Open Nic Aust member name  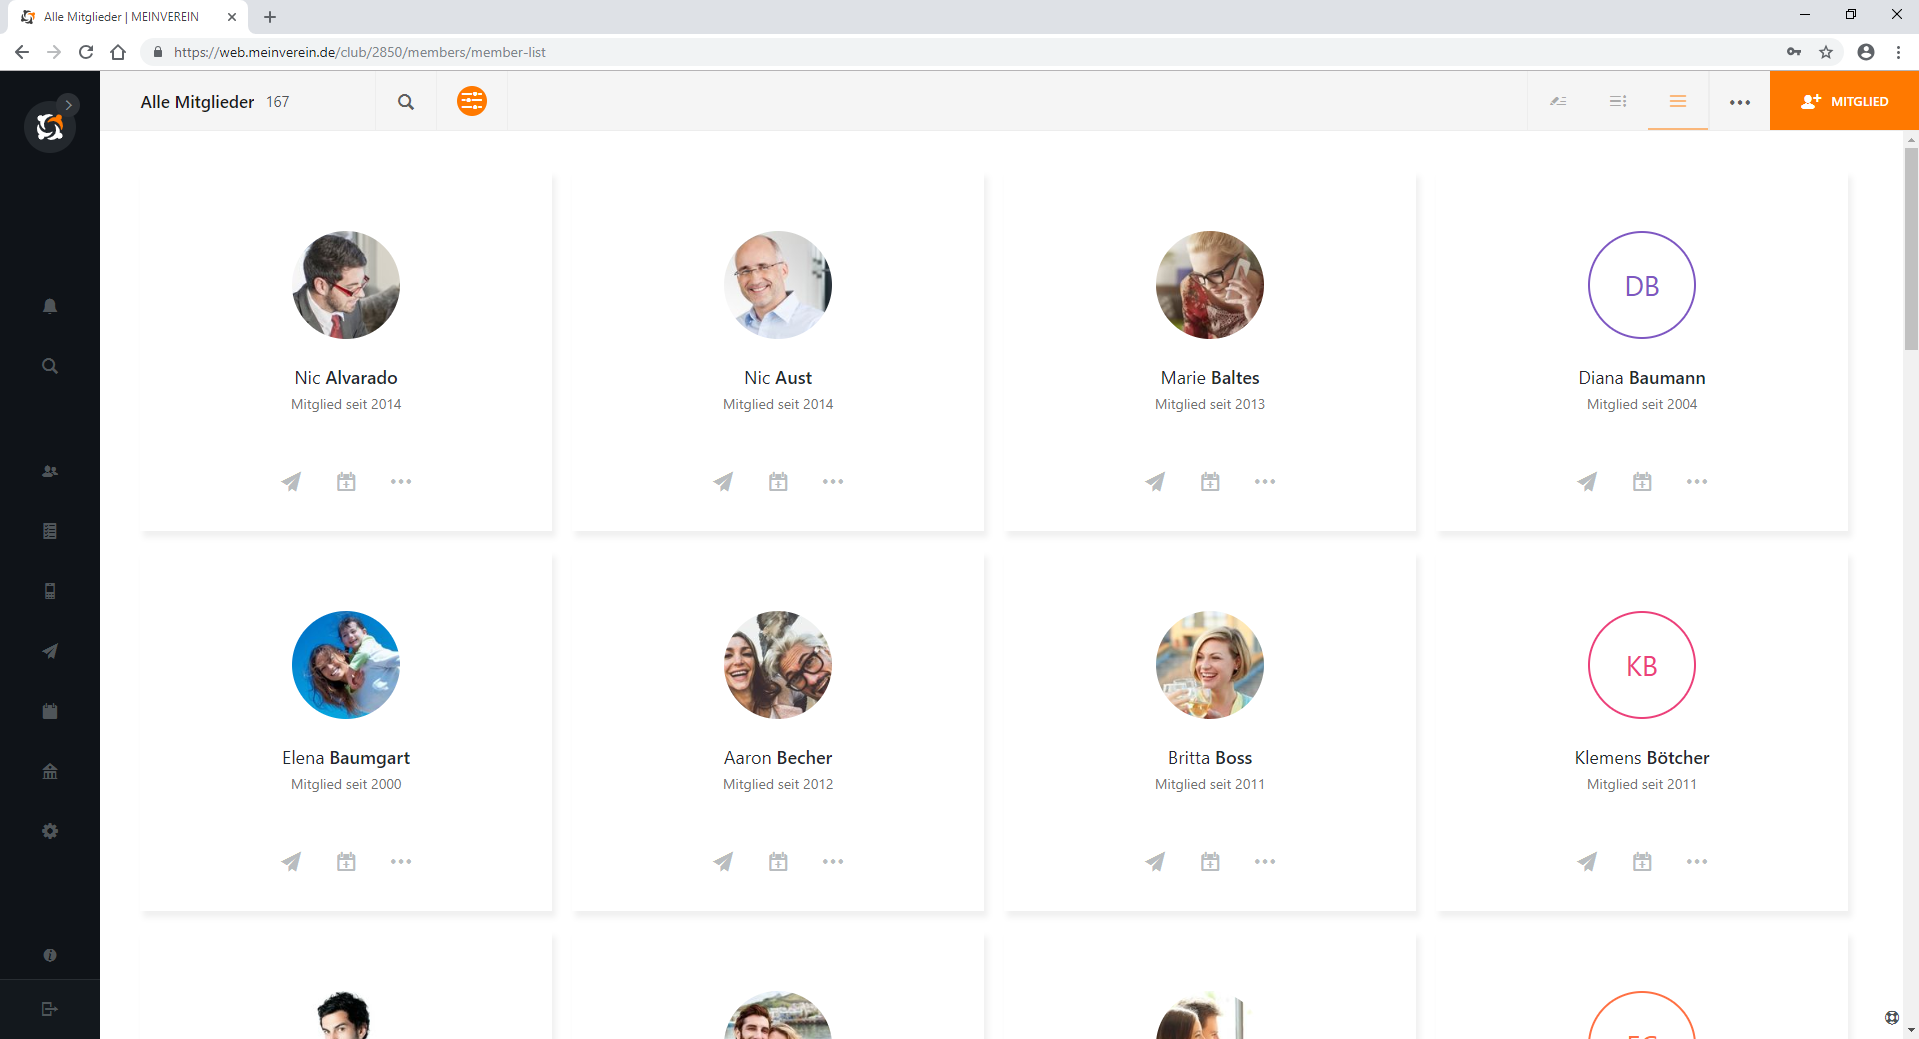(778, 378)
